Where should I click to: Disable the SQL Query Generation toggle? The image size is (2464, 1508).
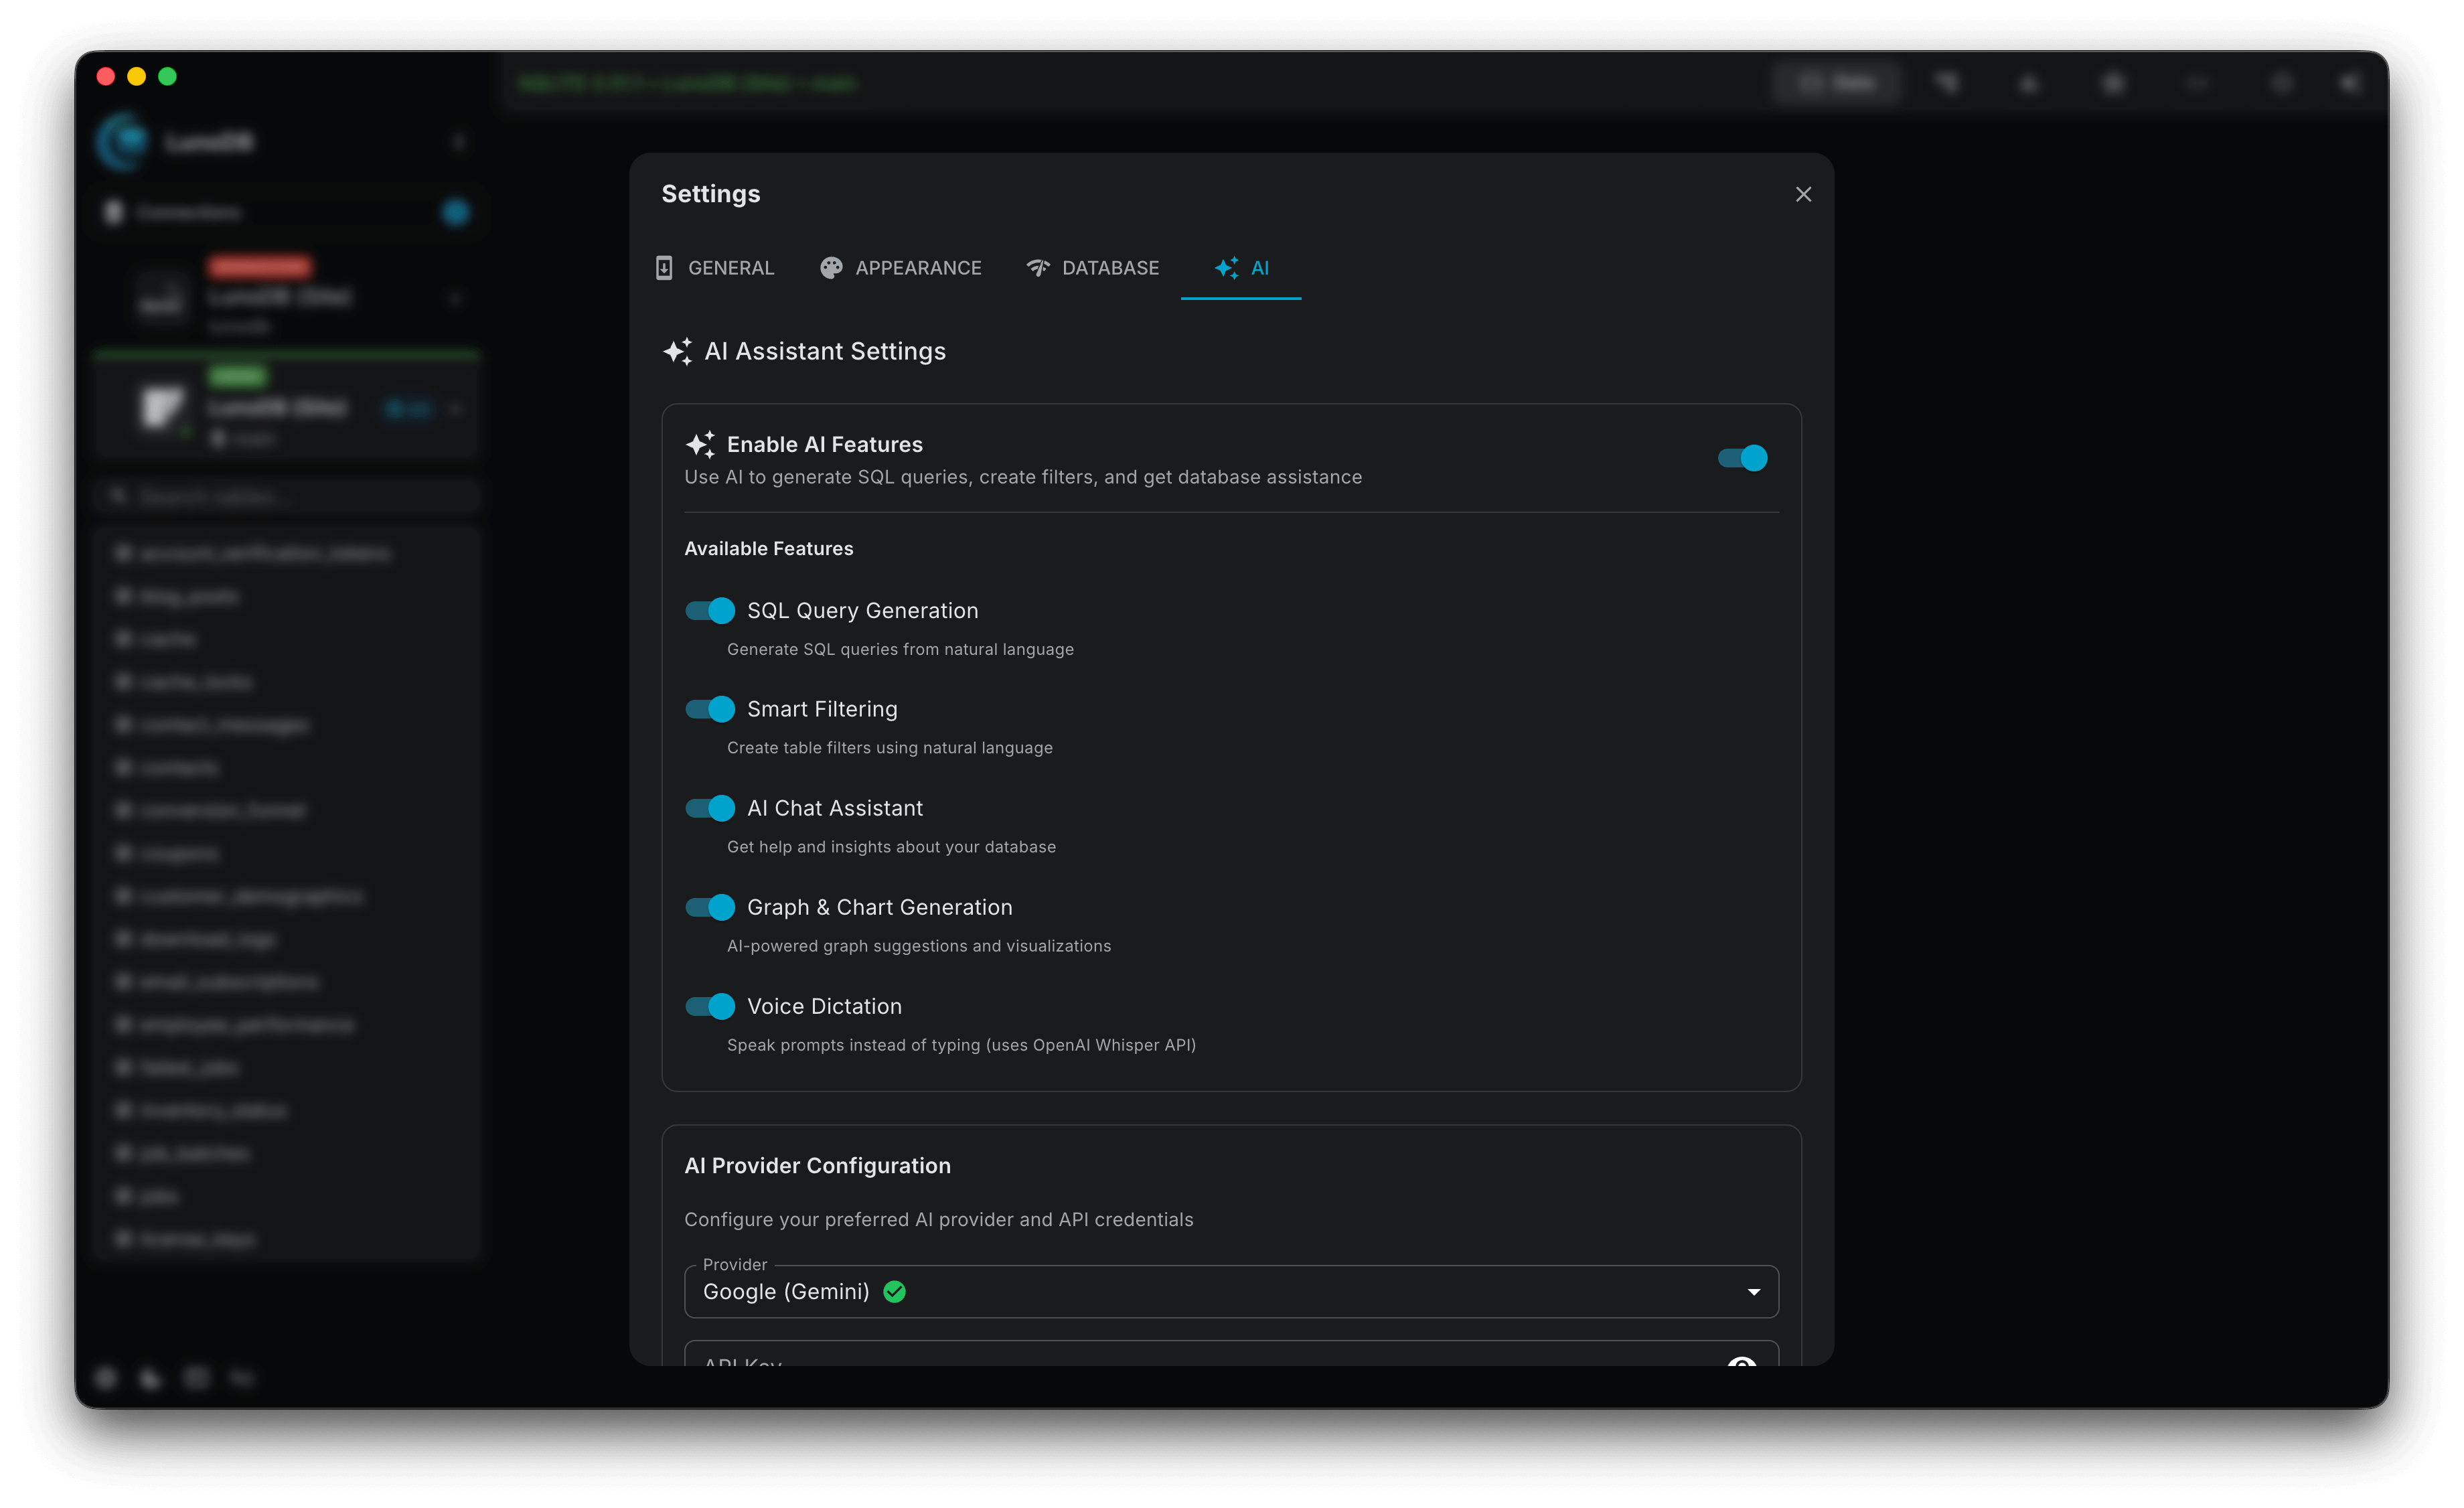[710, 611]
